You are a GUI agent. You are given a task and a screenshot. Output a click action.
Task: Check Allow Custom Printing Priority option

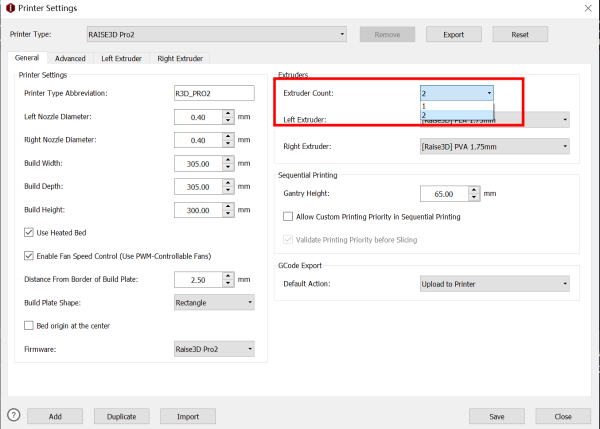(288, 216)
